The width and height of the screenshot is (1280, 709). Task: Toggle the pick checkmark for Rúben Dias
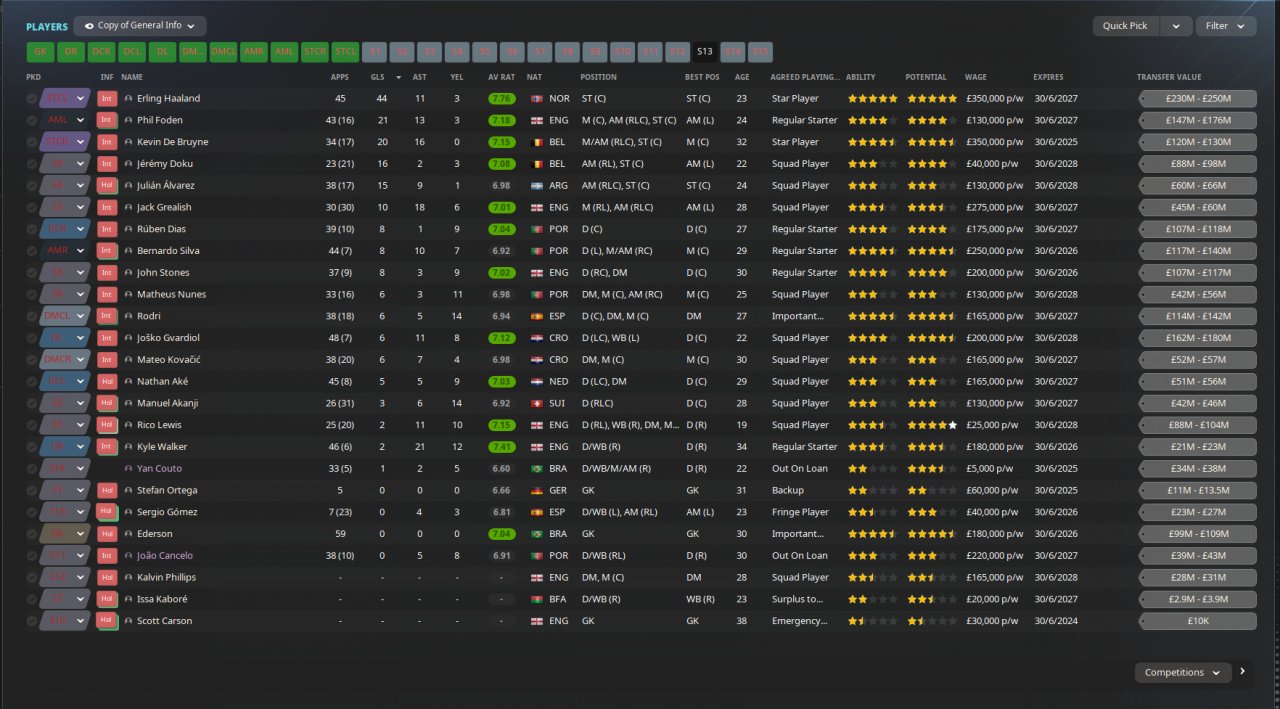(x=32, y=229)
